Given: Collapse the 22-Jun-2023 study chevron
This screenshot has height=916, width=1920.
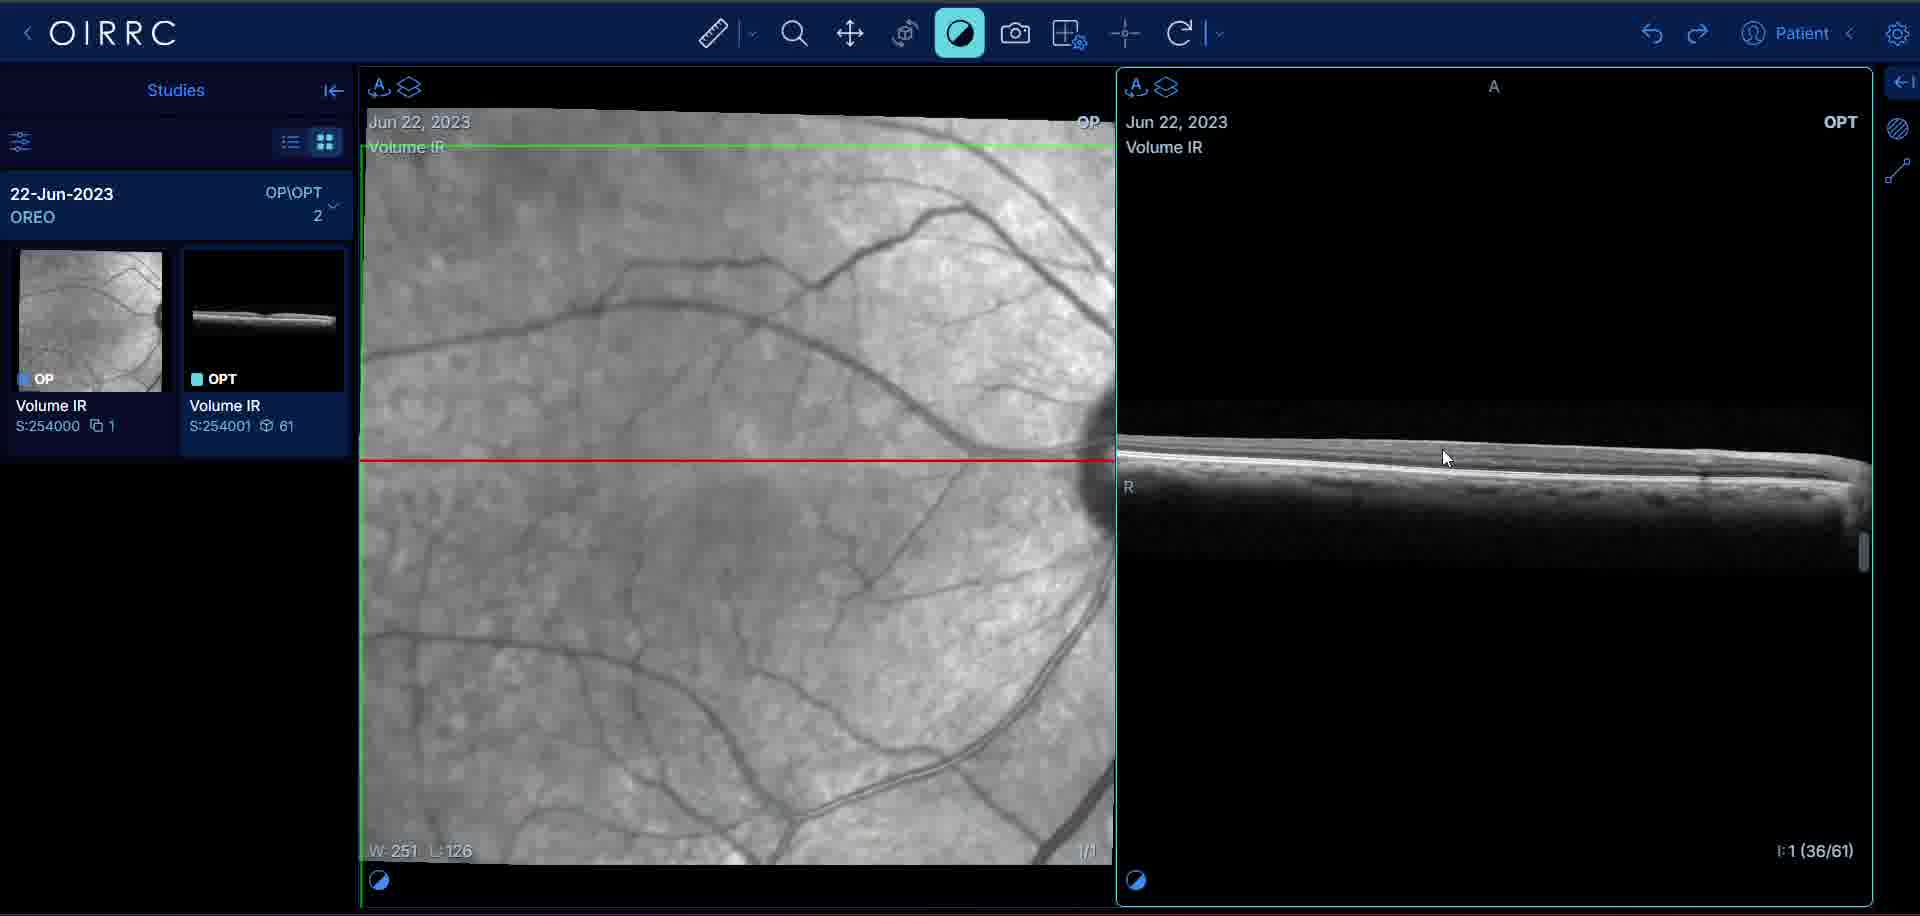Looking at the screenshot, I should (x=334, y=205).
